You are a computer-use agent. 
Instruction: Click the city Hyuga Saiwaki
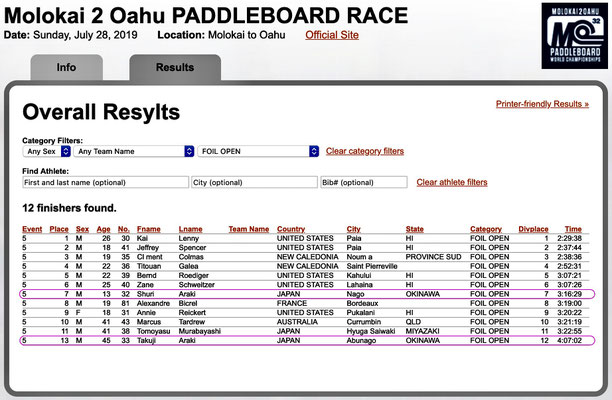click(x=371, y=331)
